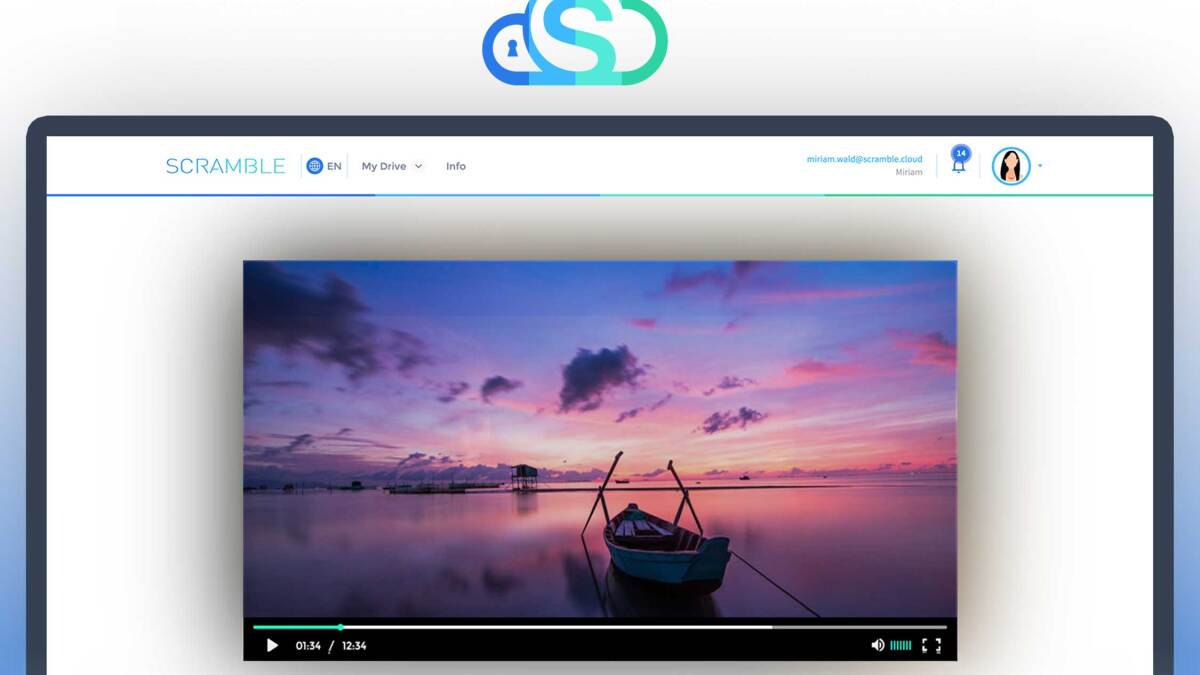Click the video frame showing the boat

tap(600, 439)
